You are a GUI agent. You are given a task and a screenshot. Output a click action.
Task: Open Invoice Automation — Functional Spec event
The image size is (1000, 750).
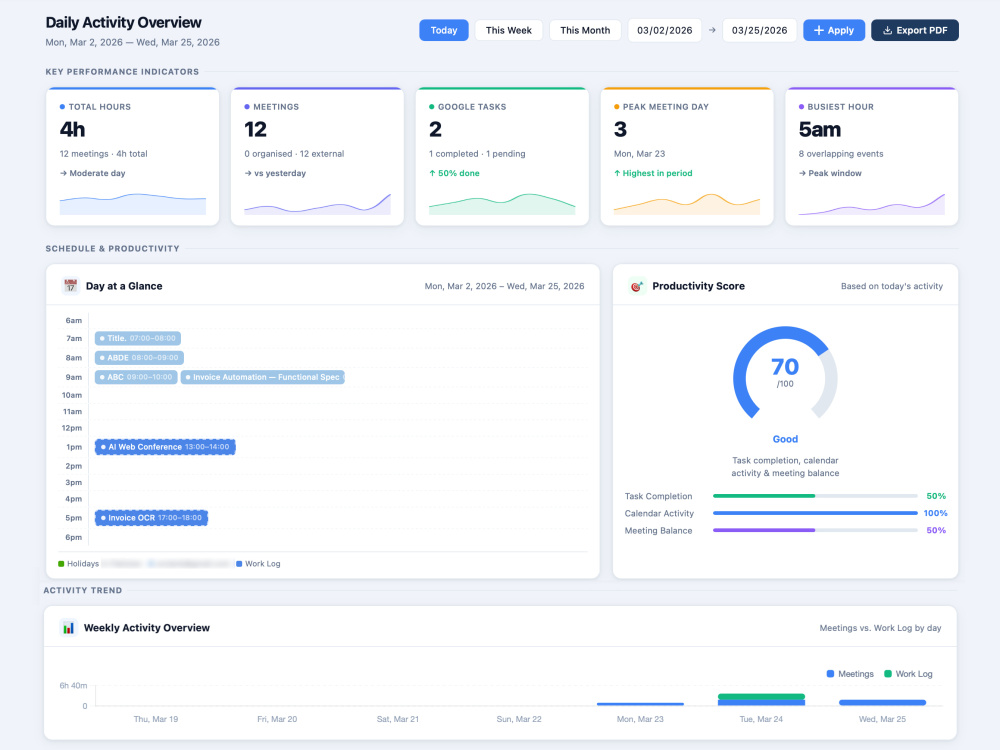coord(263,377)
